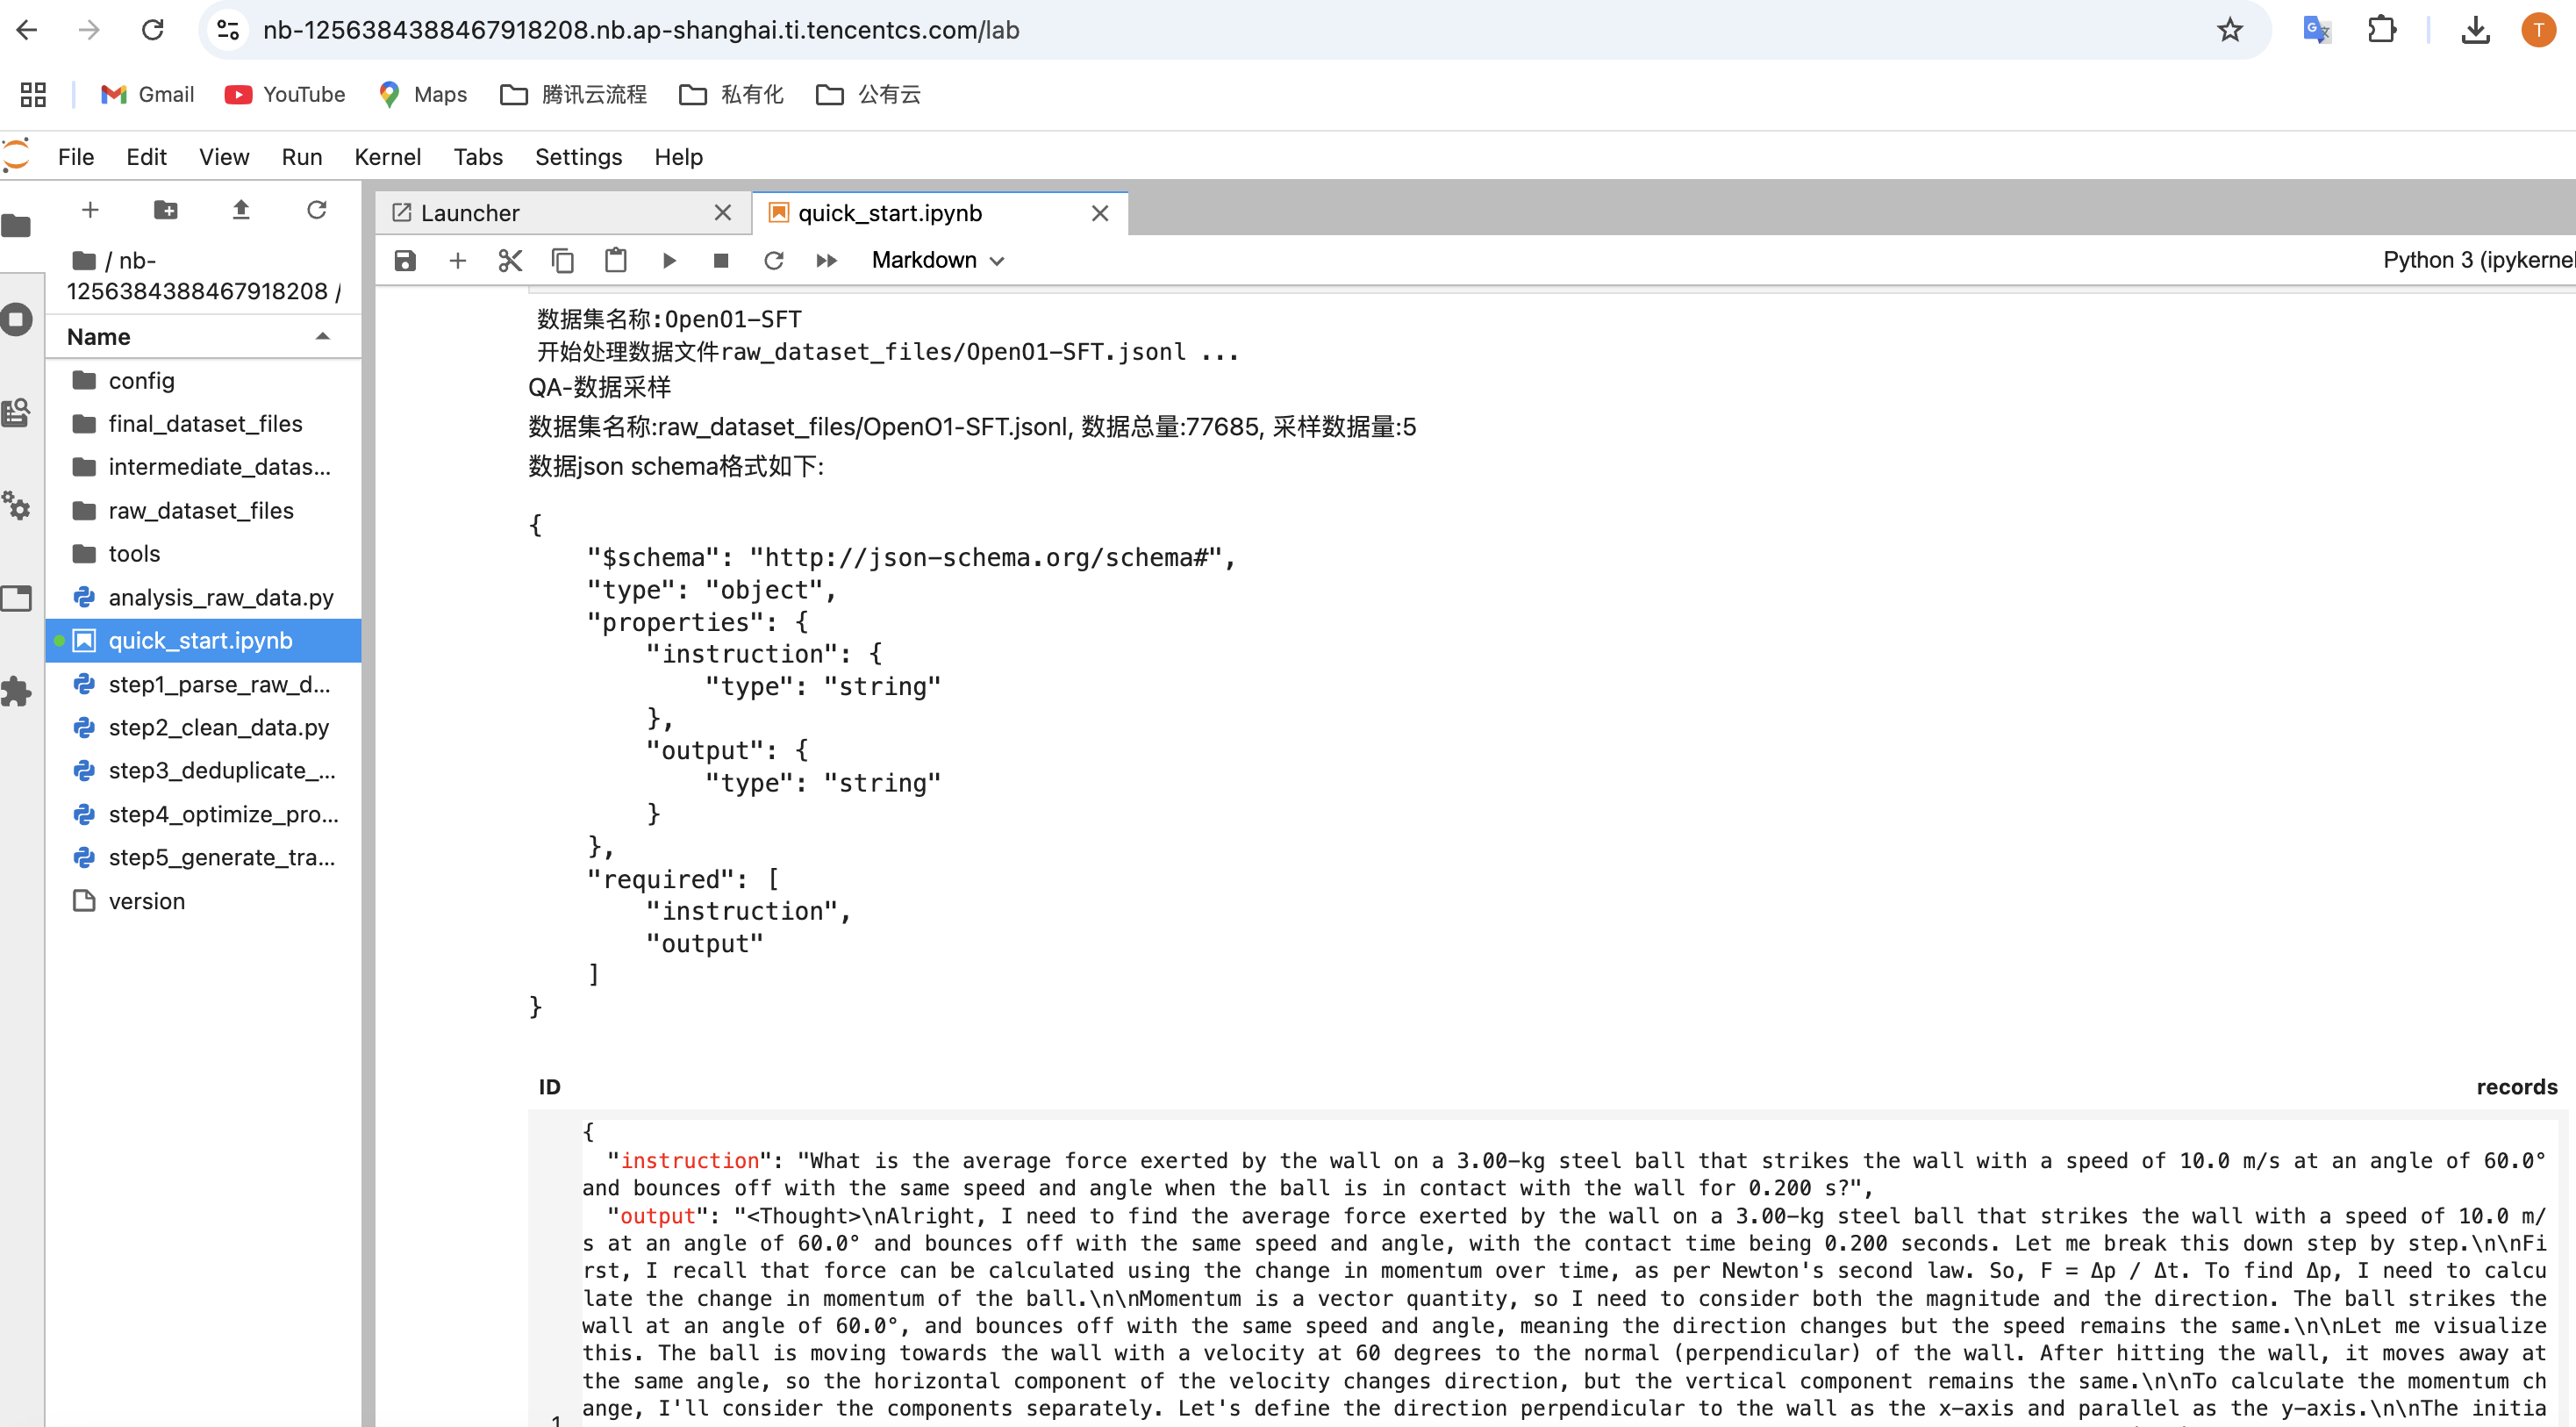This screenshot has height=1427, width=2576.
Task: Insert a cell below with the plus icon
Action: [458, 261]
